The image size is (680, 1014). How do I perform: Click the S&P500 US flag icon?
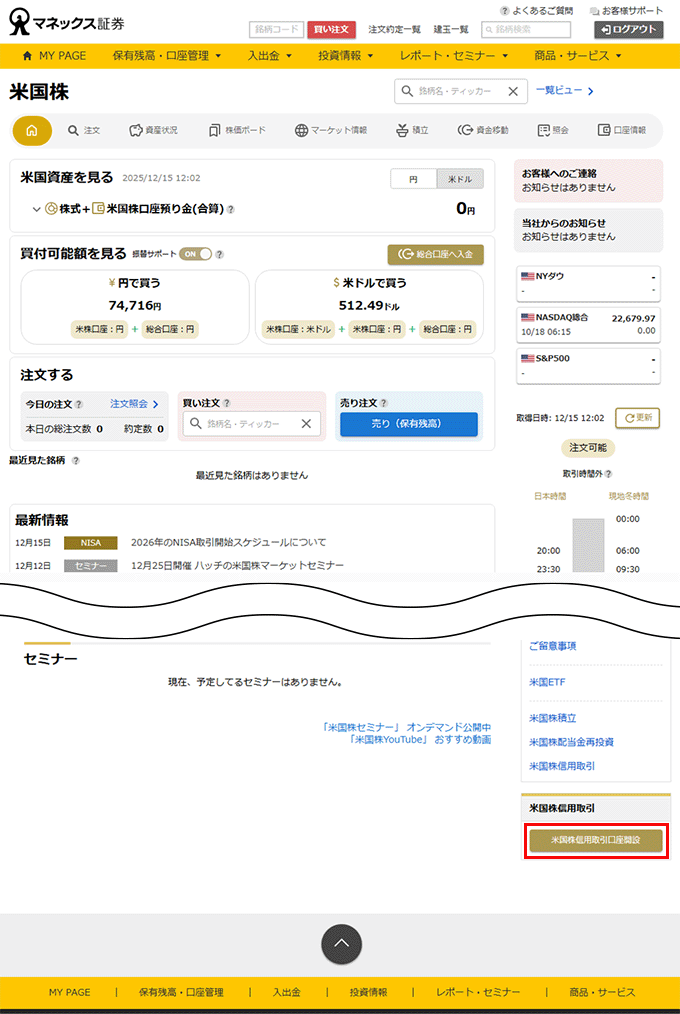click(527, 358)
